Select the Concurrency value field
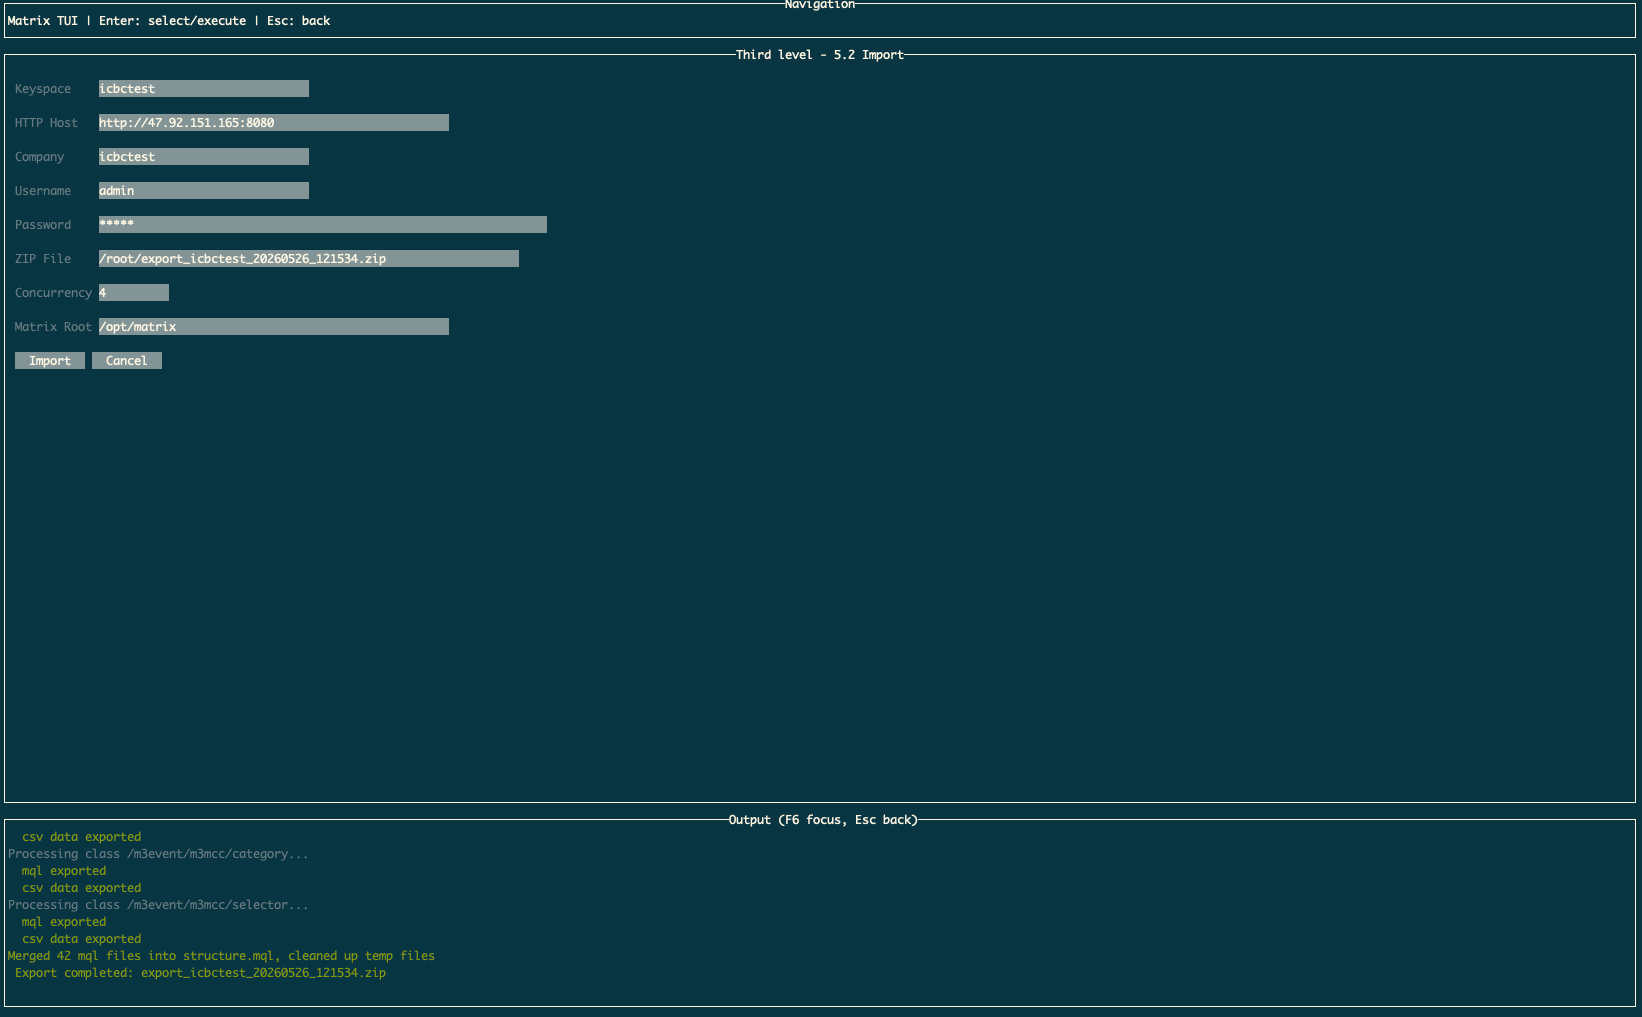1642x1017 pixels. tap(134, 293)
